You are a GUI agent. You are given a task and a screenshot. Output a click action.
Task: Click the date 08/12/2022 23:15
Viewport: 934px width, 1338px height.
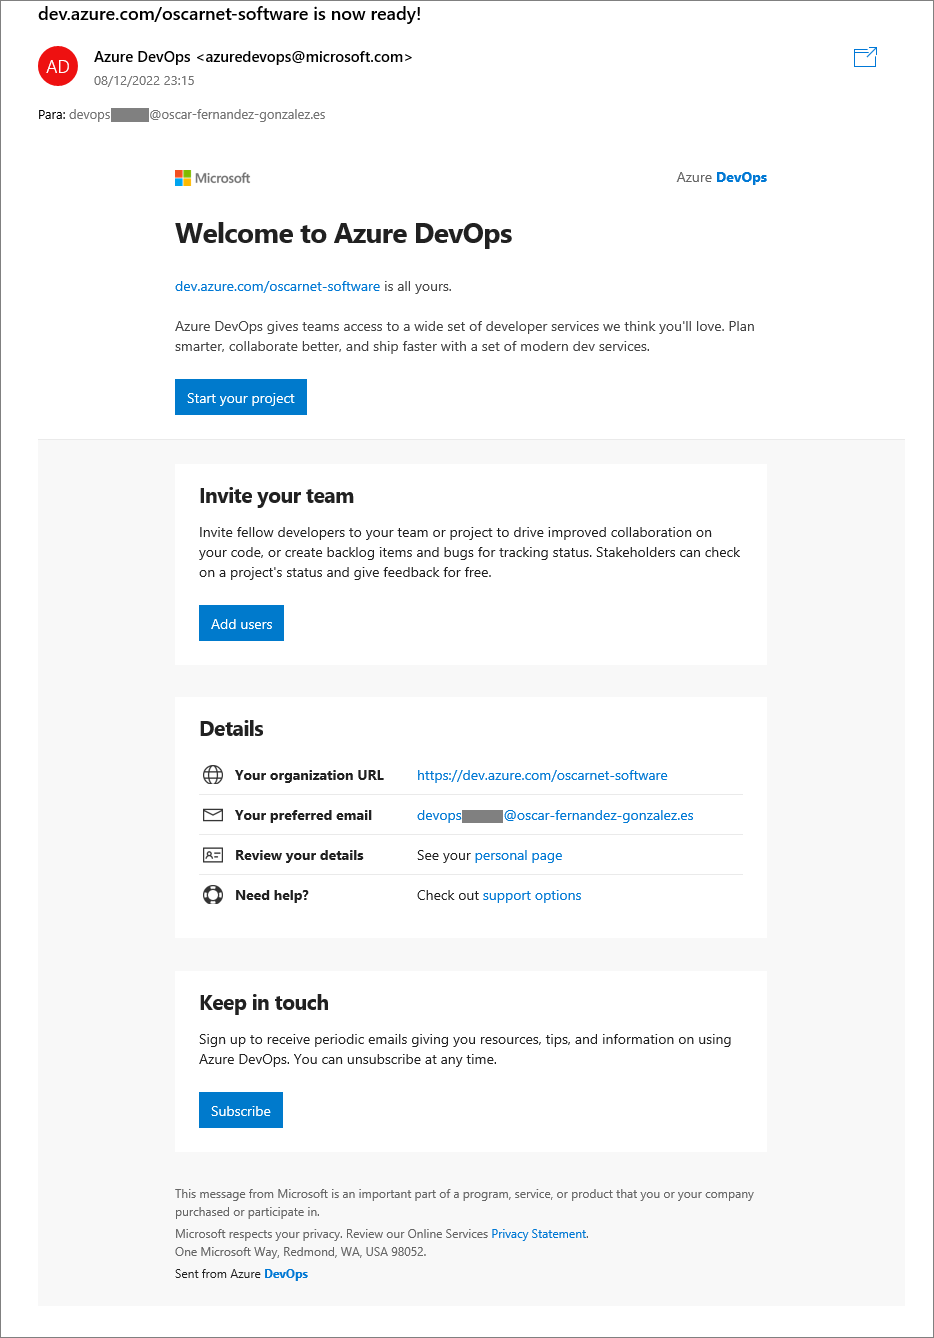pyautogui.click(x=144, y=81)
